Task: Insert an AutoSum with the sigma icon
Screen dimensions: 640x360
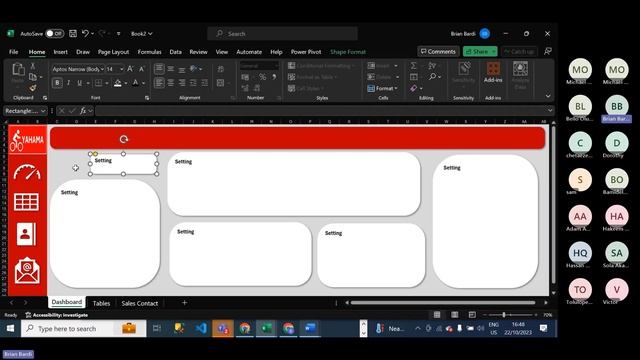Action: pyautogui.click(x=413, y=66)
